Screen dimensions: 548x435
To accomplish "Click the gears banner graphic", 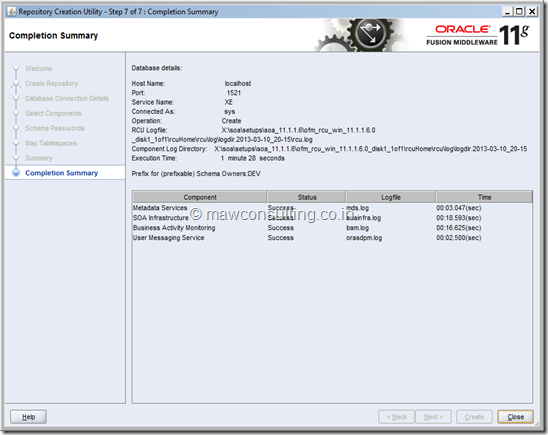I will click(x=360, y=35).
